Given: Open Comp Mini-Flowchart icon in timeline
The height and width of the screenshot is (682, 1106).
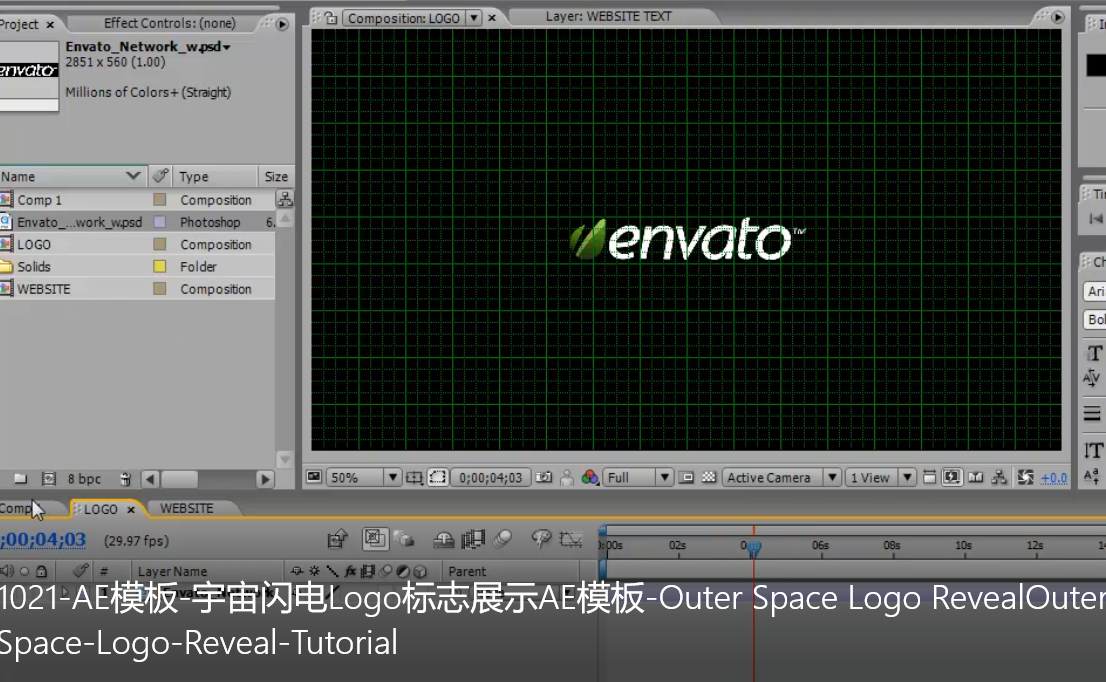Looking at the screenshot, I should (337, 540).
